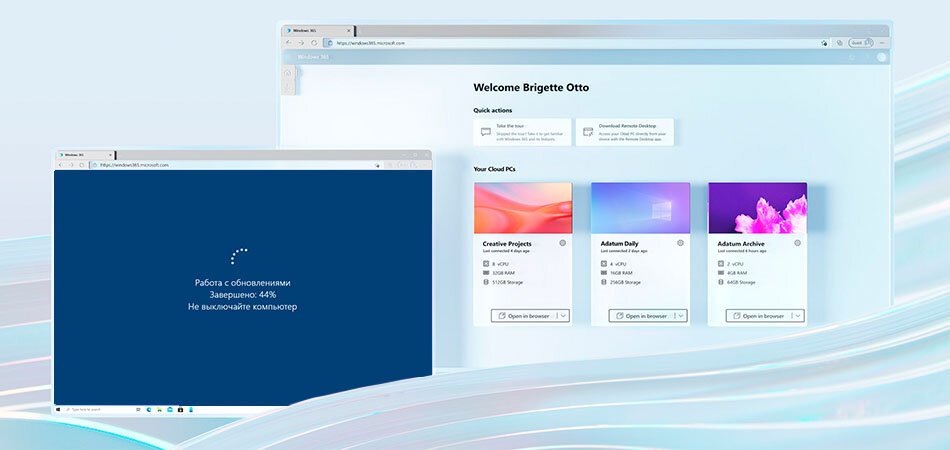Click the favorites star in small browser window
Screen dimensions: 950x450
pyautogui.click(x=377, y=165)
